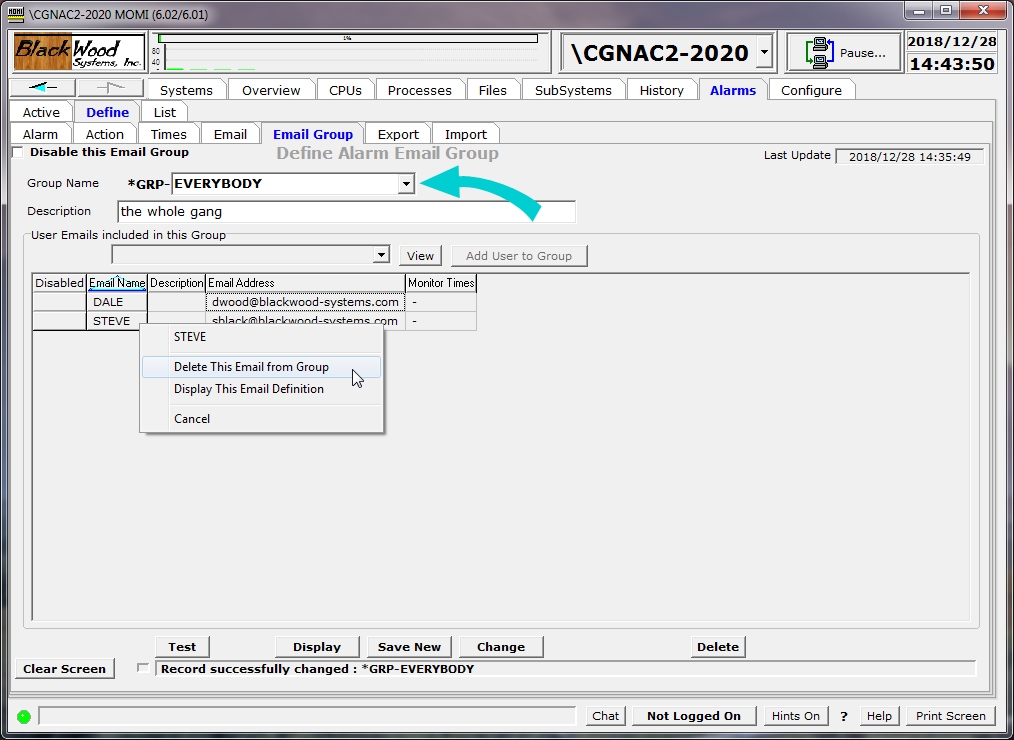
Task: Click the Email Name column header
Action: [117, 283]
